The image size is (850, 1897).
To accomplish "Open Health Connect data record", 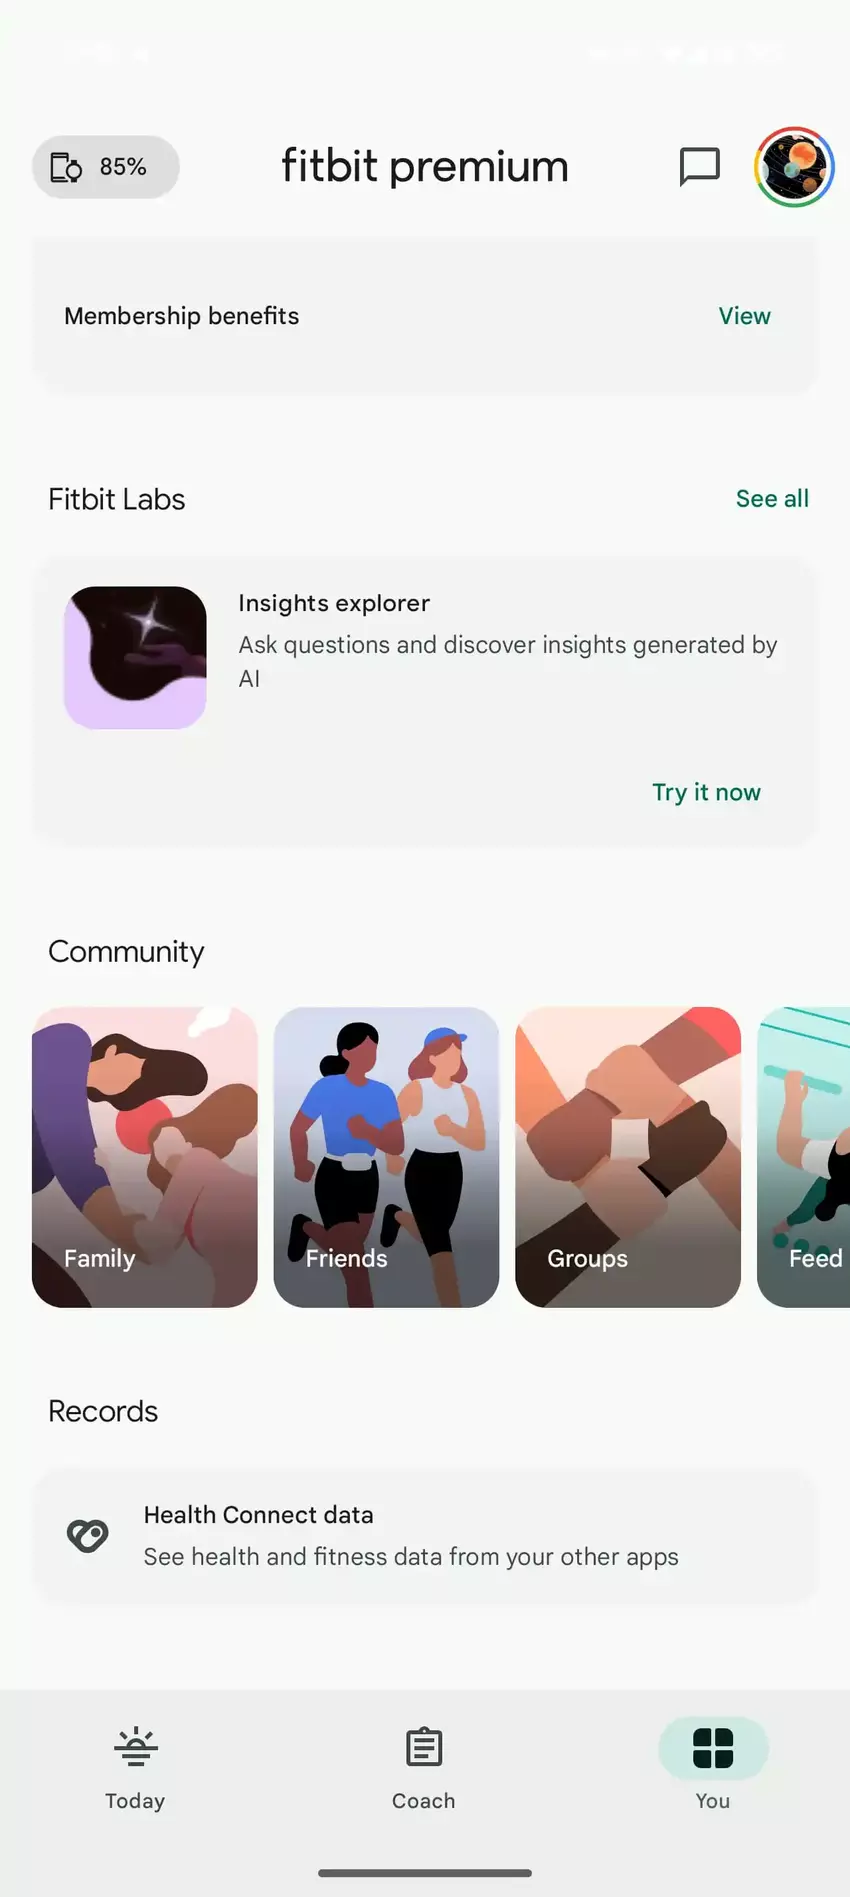I will click(425, 1536).
